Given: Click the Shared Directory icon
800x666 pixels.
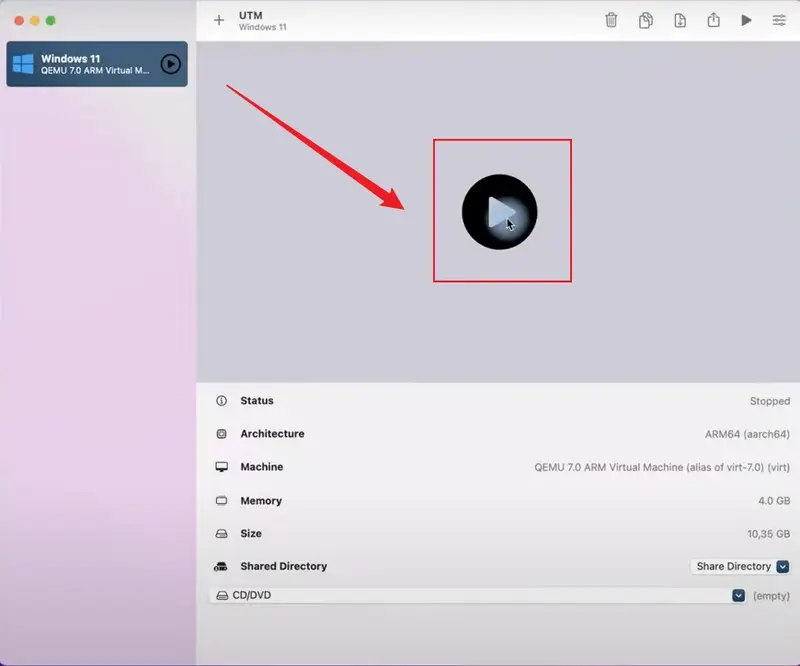Looking at the screenshot, I should click(x=220, y=566).
